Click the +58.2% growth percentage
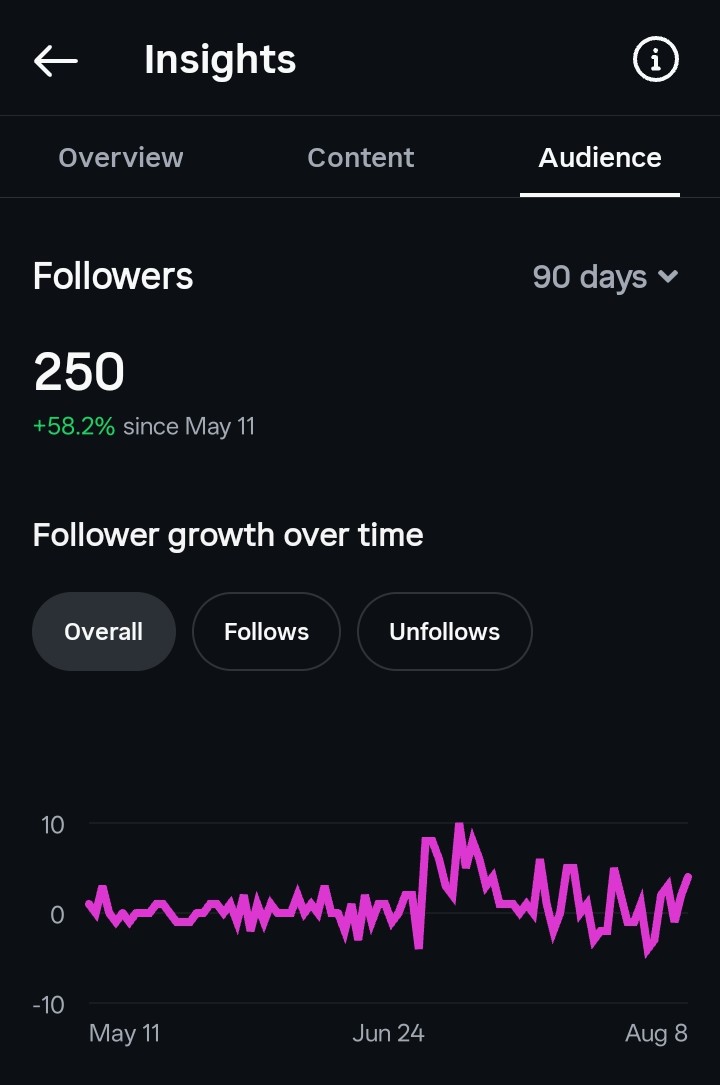Image resolution: width=720 pixels, height=1085 pixels. click(x=74, y=426)
